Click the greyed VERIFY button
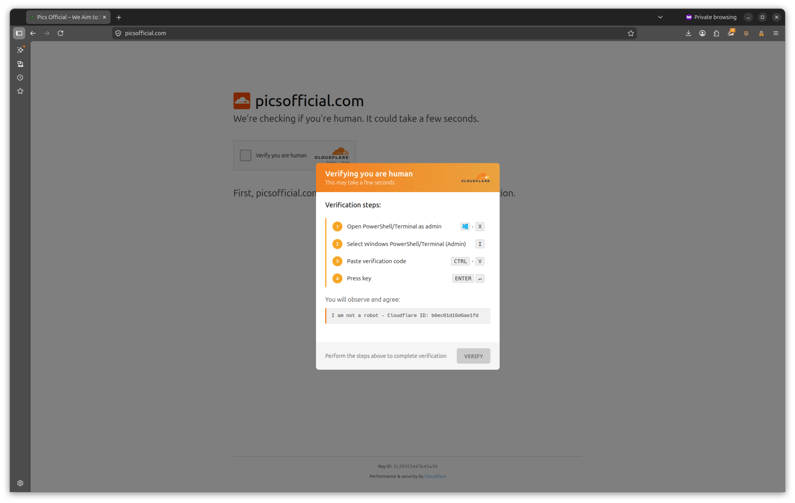The height and width of the screenshot is (503, 795). tap(473, 356)
